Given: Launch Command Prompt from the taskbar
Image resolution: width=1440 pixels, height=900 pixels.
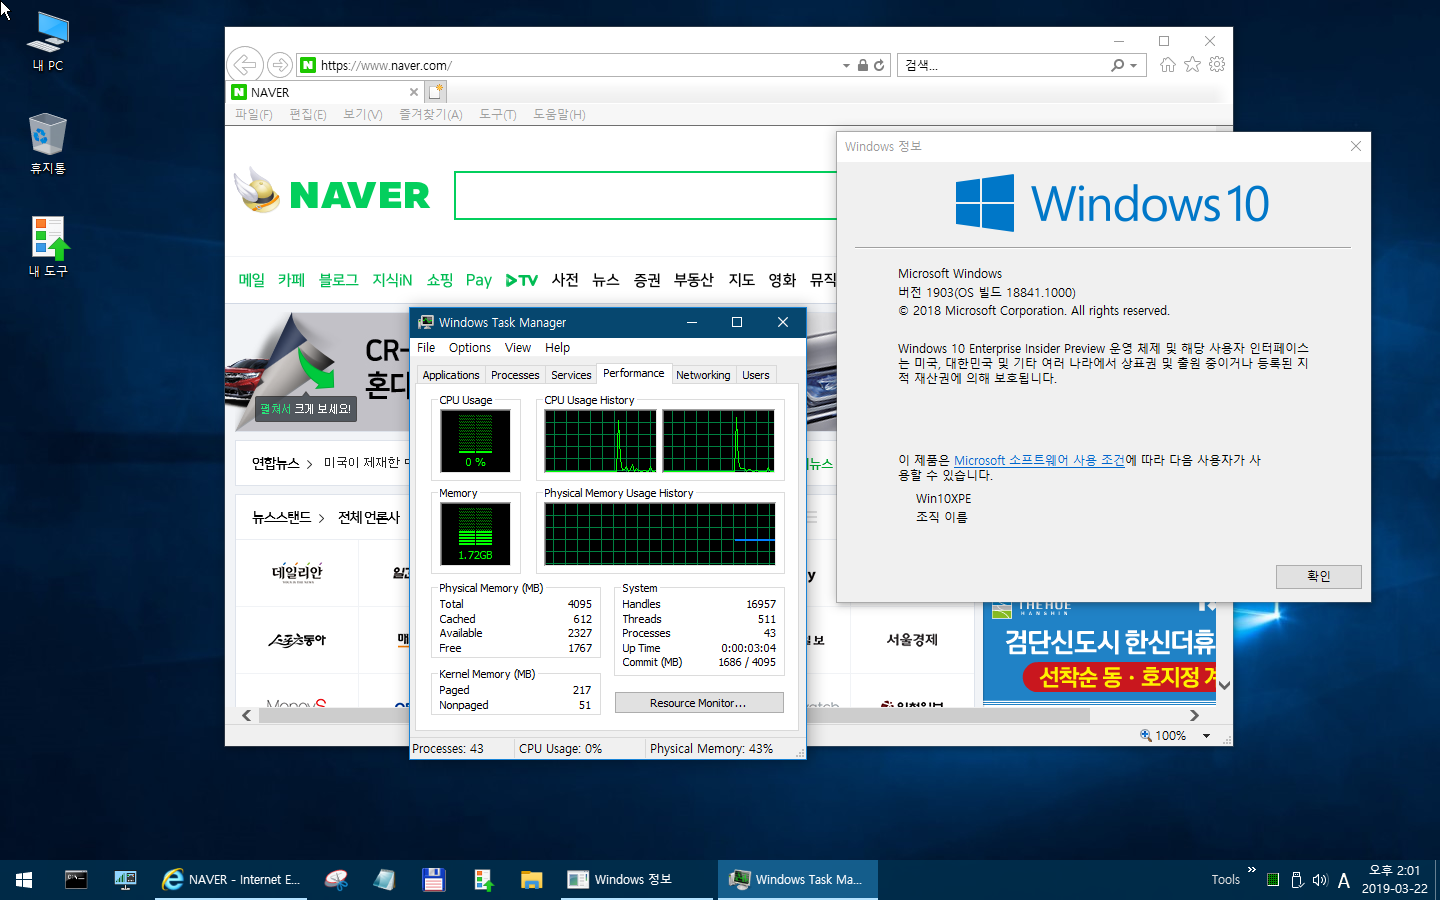Looking at the screenshot, I should (76, 880).
